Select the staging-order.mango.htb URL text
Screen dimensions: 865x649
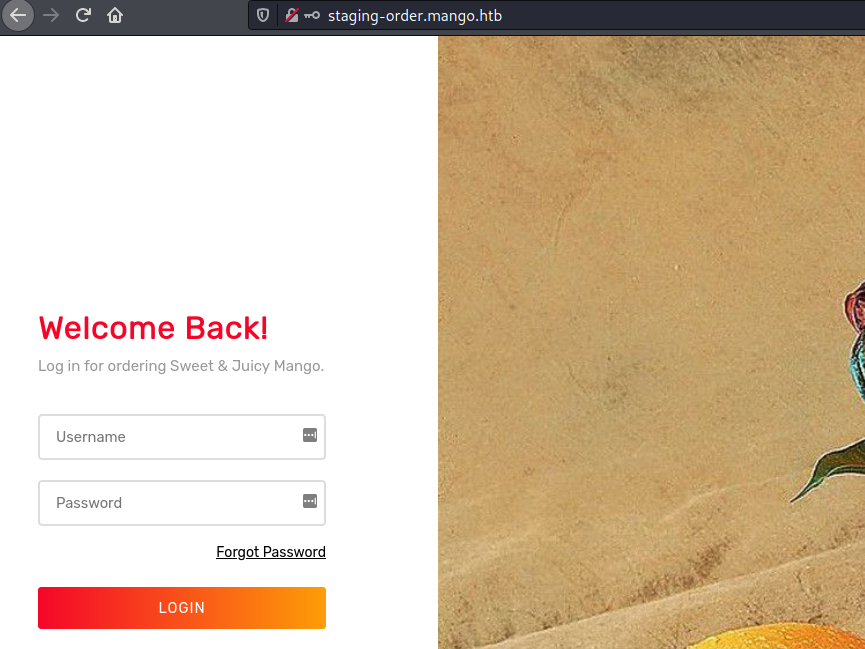415,16
